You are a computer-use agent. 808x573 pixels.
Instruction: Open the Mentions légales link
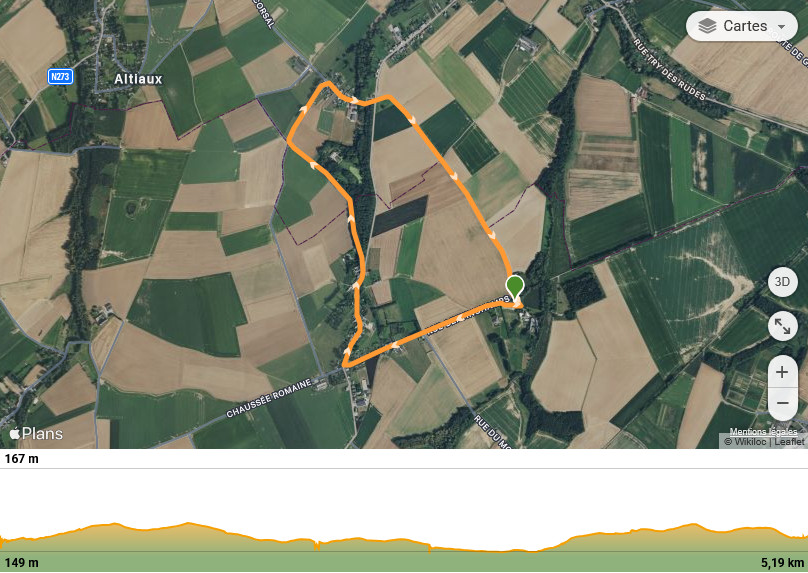coord(763,432)
